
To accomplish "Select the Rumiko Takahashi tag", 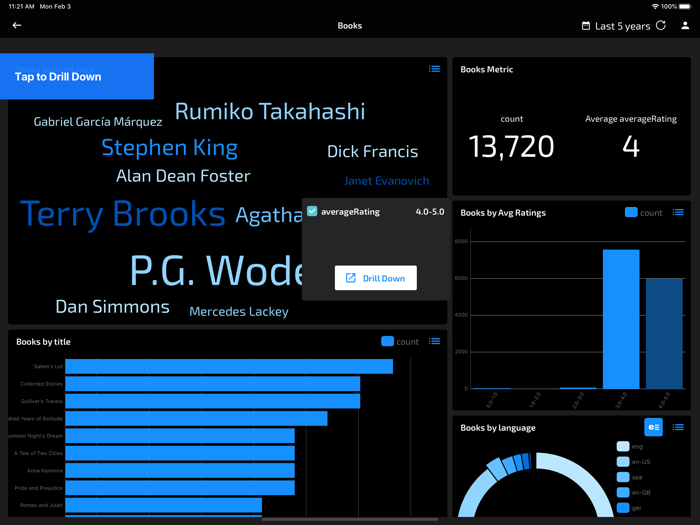I will 270,111.
